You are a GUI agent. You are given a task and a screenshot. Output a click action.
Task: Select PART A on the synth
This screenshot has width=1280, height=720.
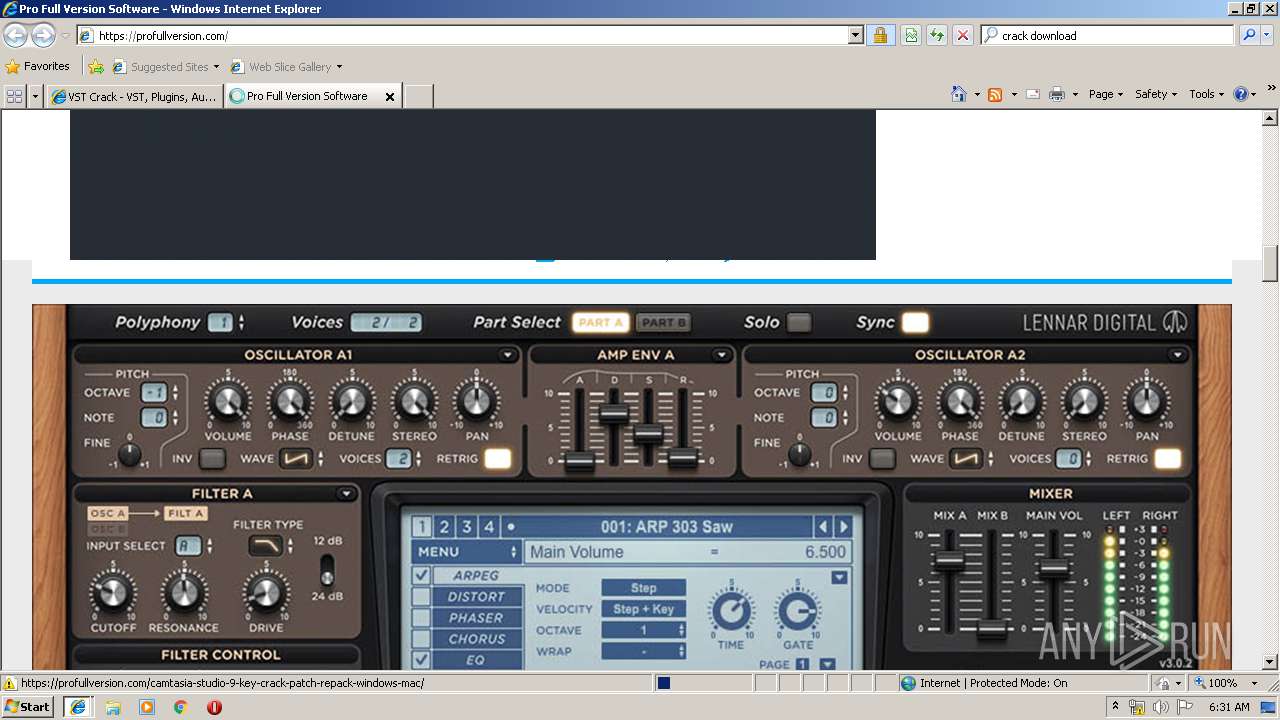[x=601, y=322]
